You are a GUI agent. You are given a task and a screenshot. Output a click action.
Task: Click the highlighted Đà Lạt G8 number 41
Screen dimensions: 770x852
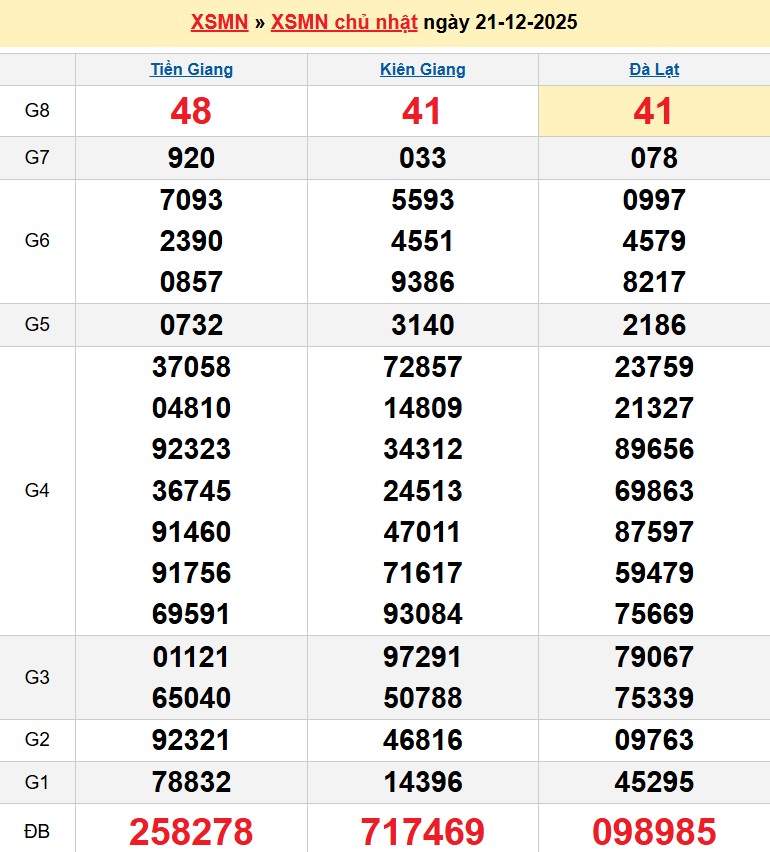coord(654,111)
